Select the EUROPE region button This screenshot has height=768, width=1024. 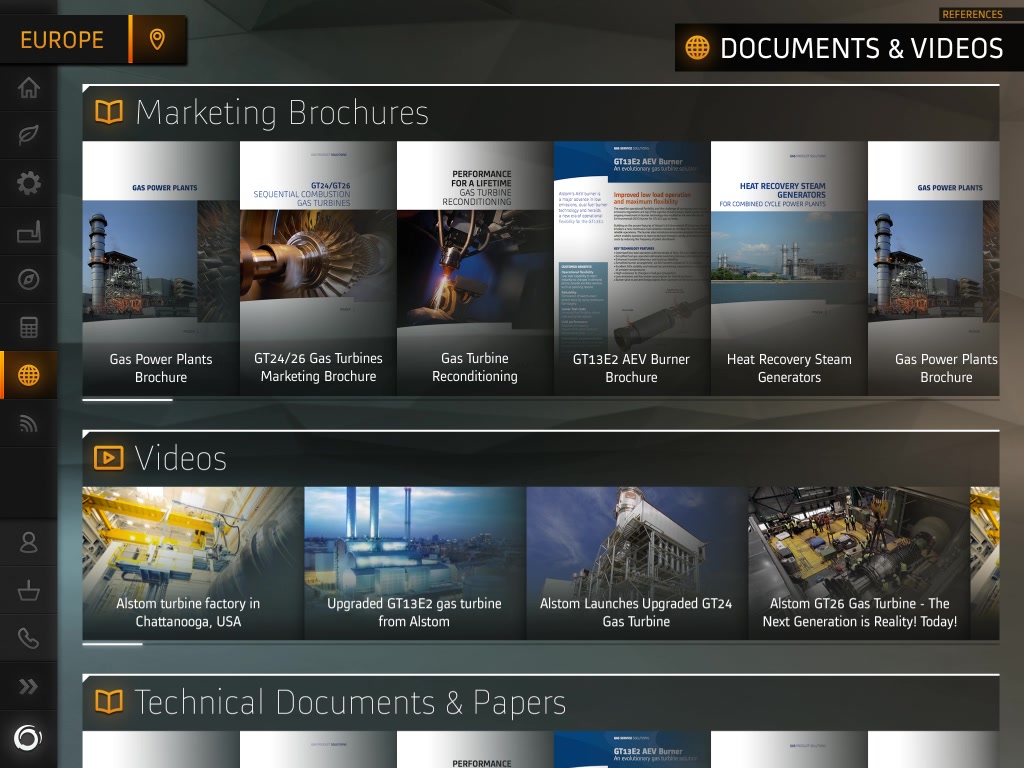pyautogui.click(x=63, y=40)
